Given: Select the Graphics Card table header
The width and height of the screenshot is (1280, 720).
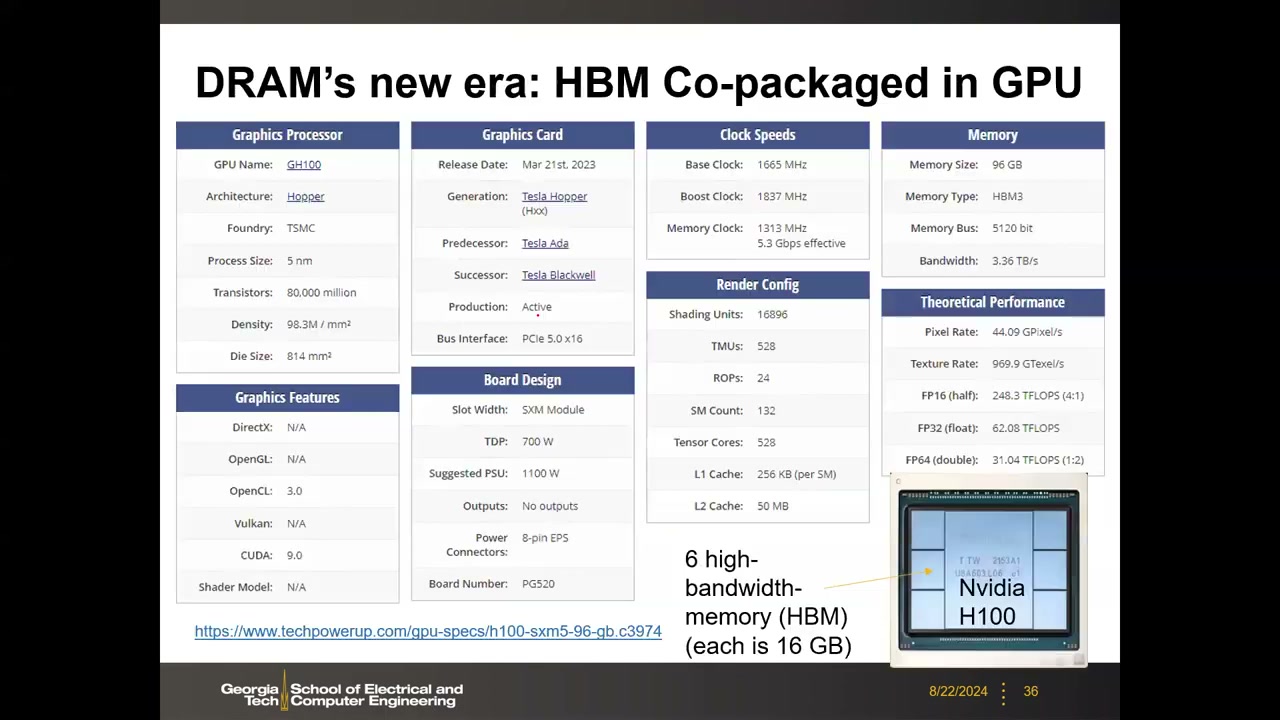Looking at the screenshot, I should 522,135.
